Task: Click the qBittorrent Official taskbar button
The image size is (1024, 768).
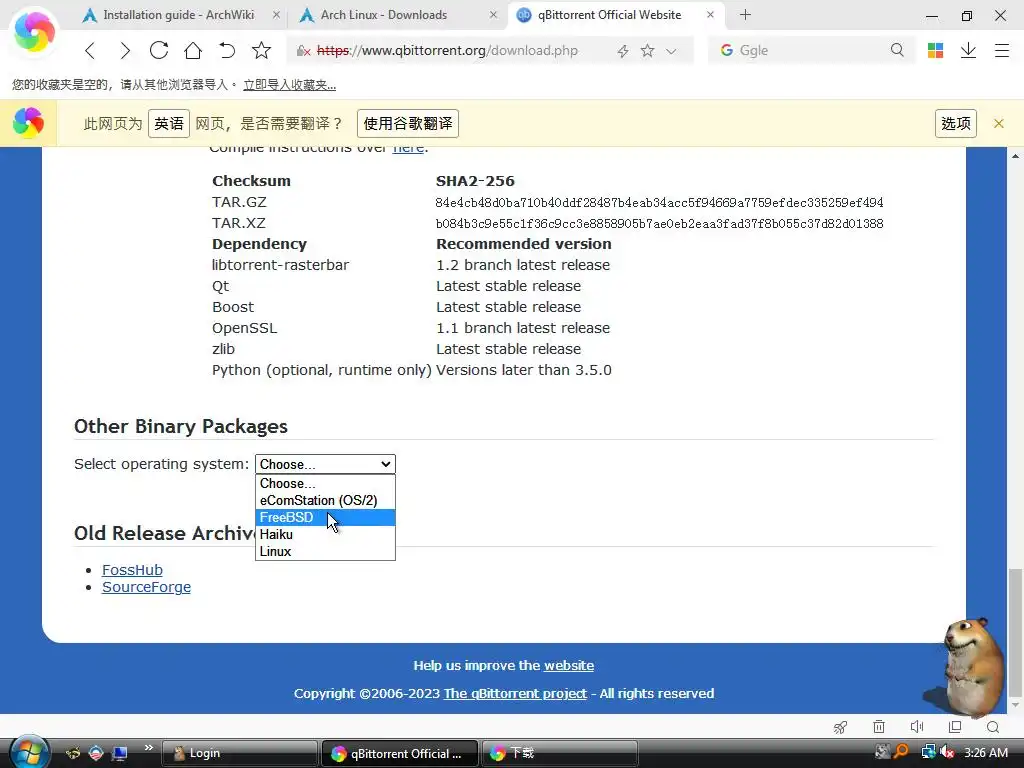Action: (399, 754)
